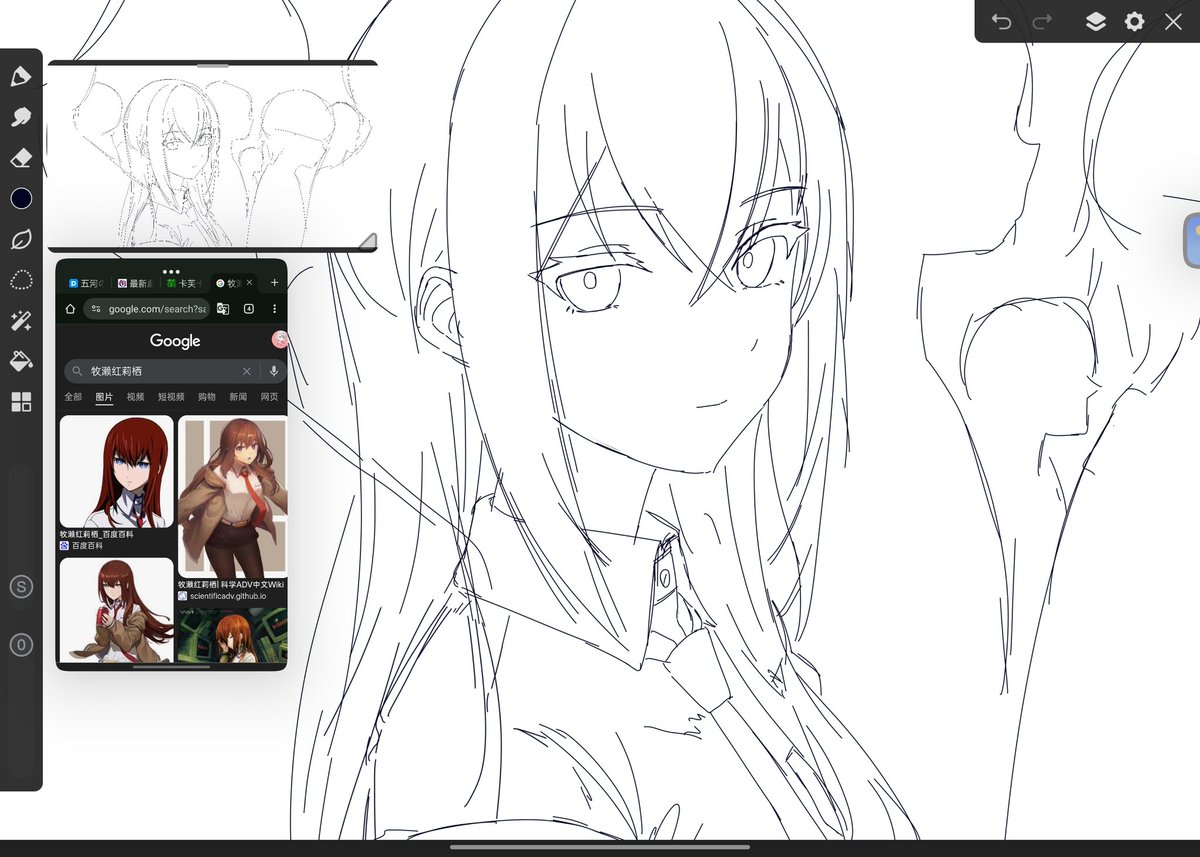Click the circled 0 button on sidebar
1200x857 pixels.
click(x=21, y=645)
